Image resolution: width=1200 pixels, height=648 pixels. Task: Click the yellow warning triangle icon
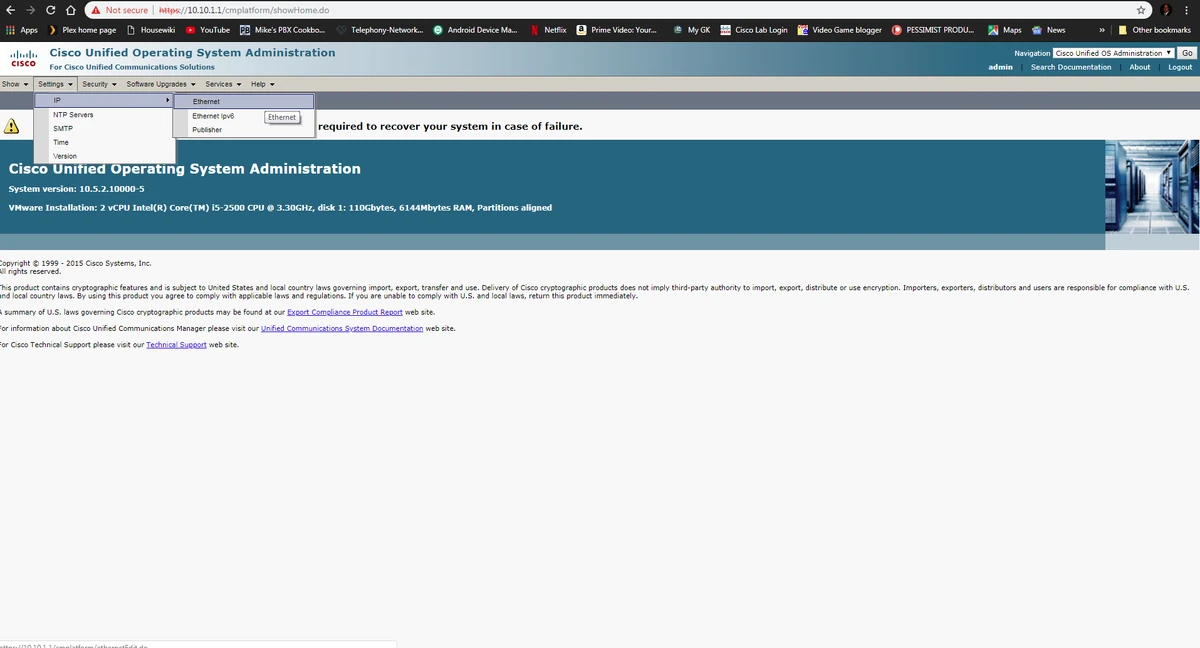point(12,126)
